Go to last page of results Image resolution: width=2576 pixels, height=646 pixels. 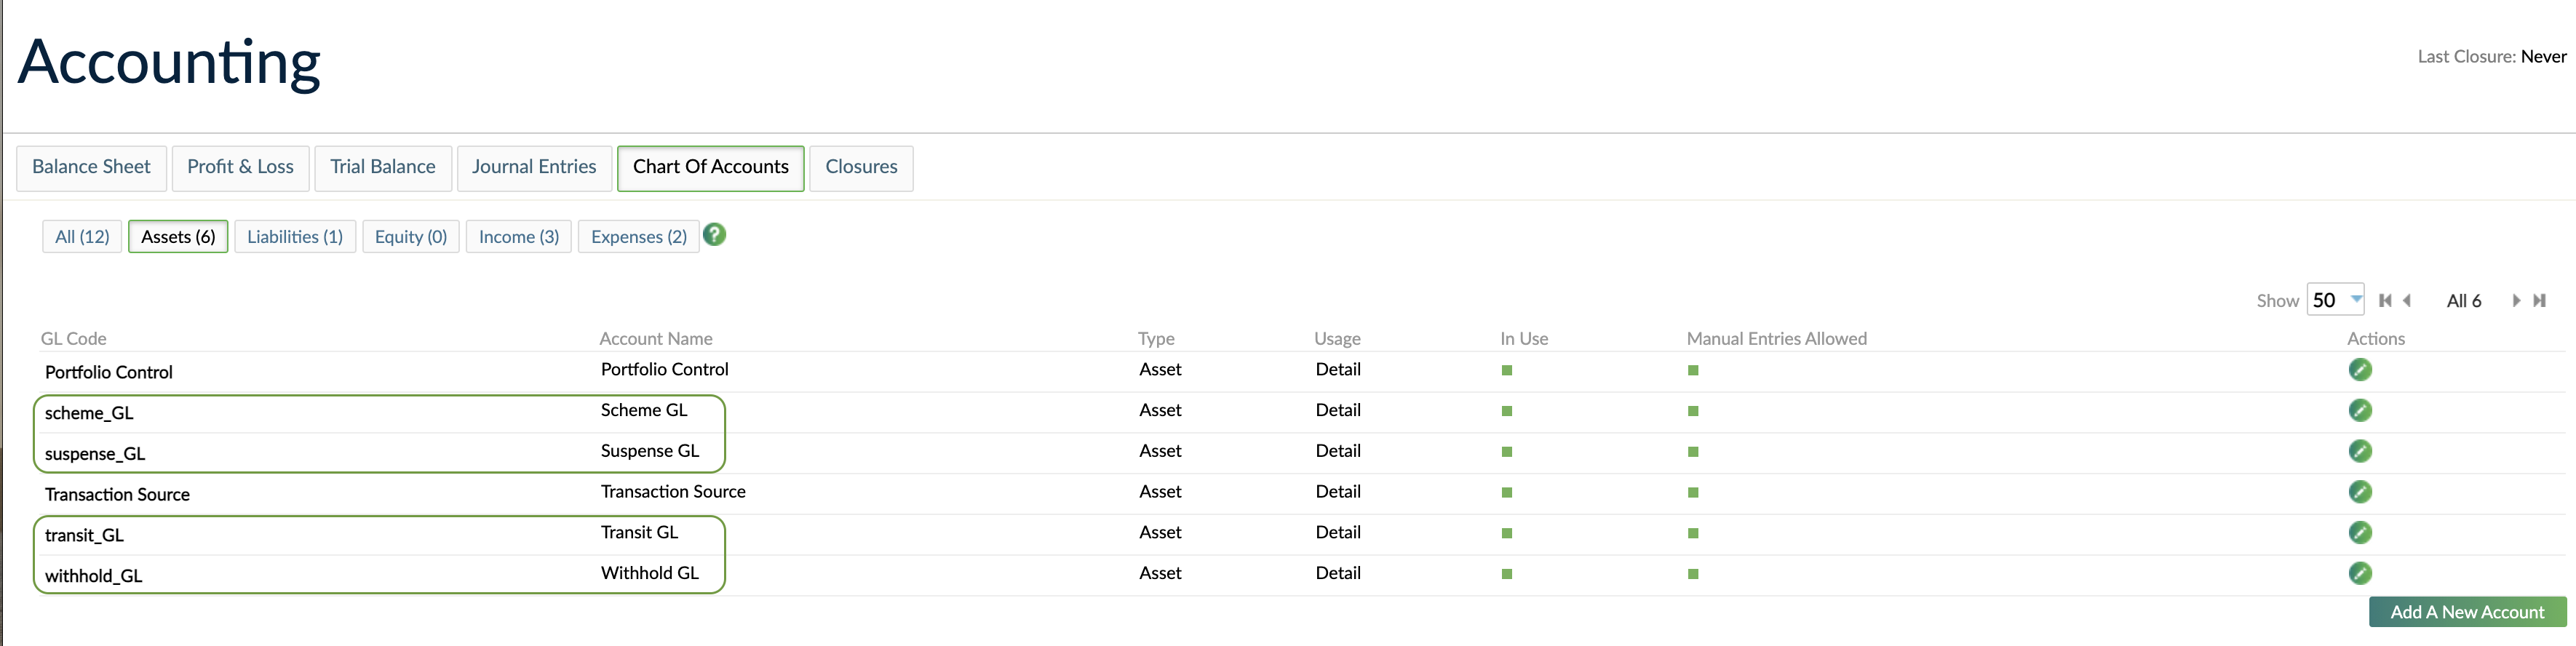(2539, 301)
